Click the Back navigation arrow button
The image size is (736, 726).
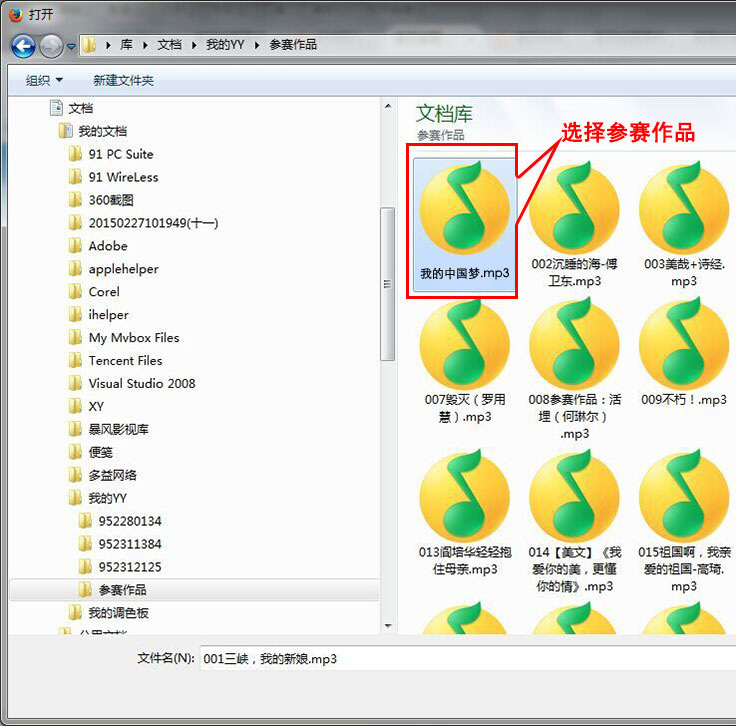coord(23,46)
